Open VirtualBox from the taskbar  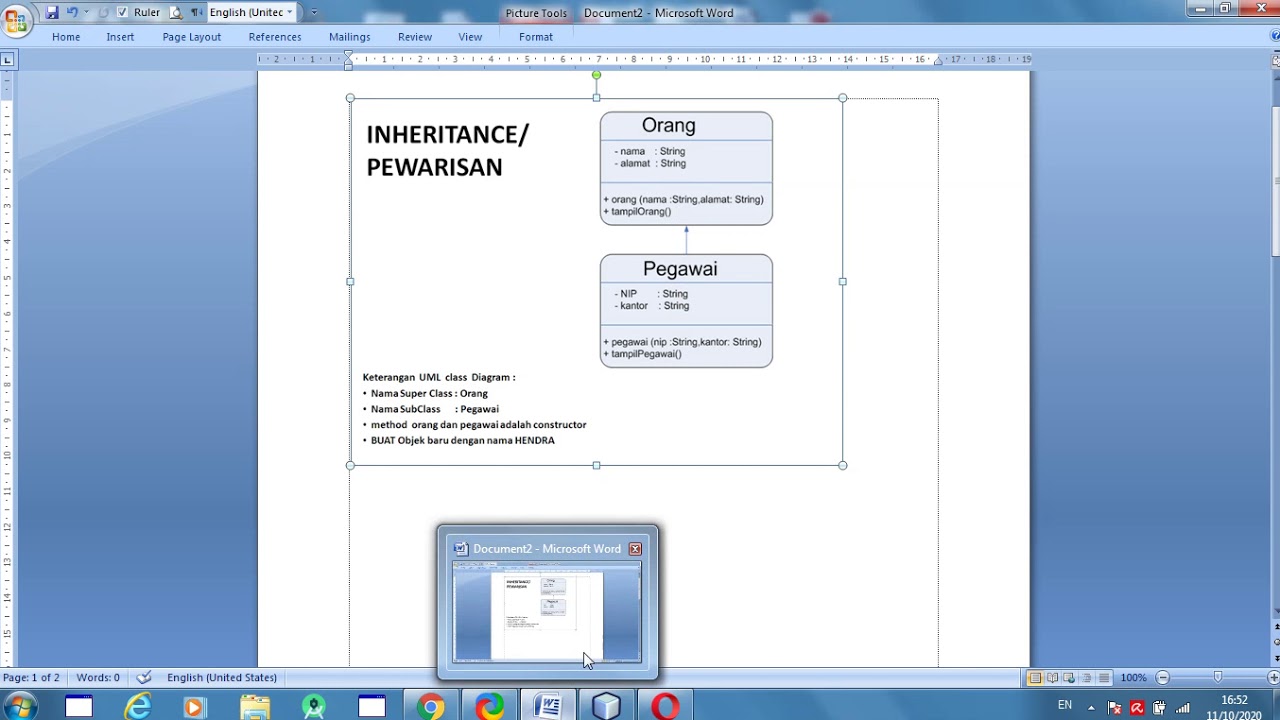tap(606, 707)
